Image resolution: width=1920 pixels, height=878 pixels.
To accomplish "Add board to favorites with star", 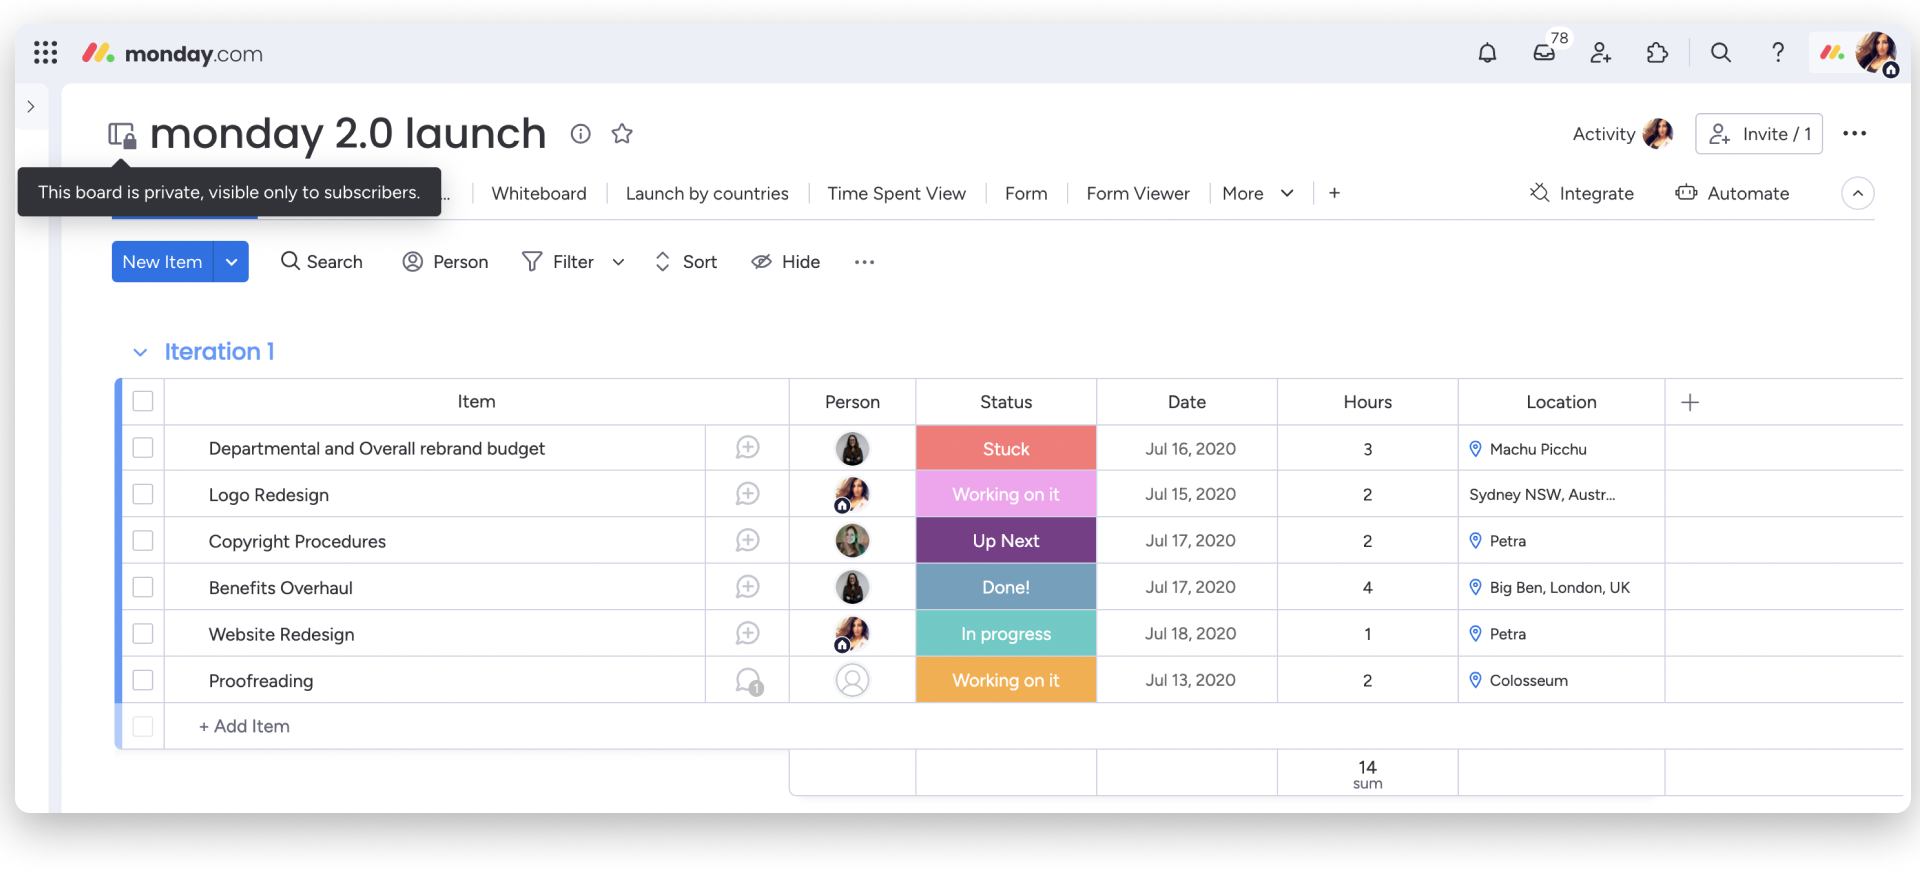I will tap(622, 134).
